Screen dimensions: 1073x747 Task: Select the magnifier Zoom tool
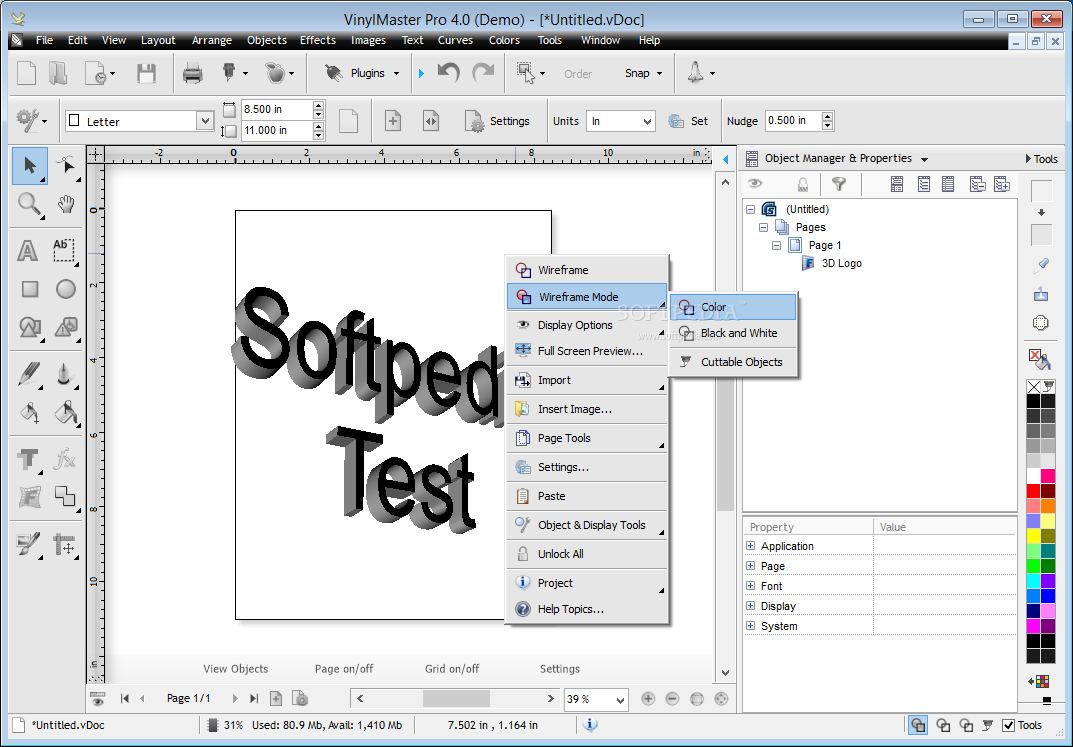tap(29, 204)
